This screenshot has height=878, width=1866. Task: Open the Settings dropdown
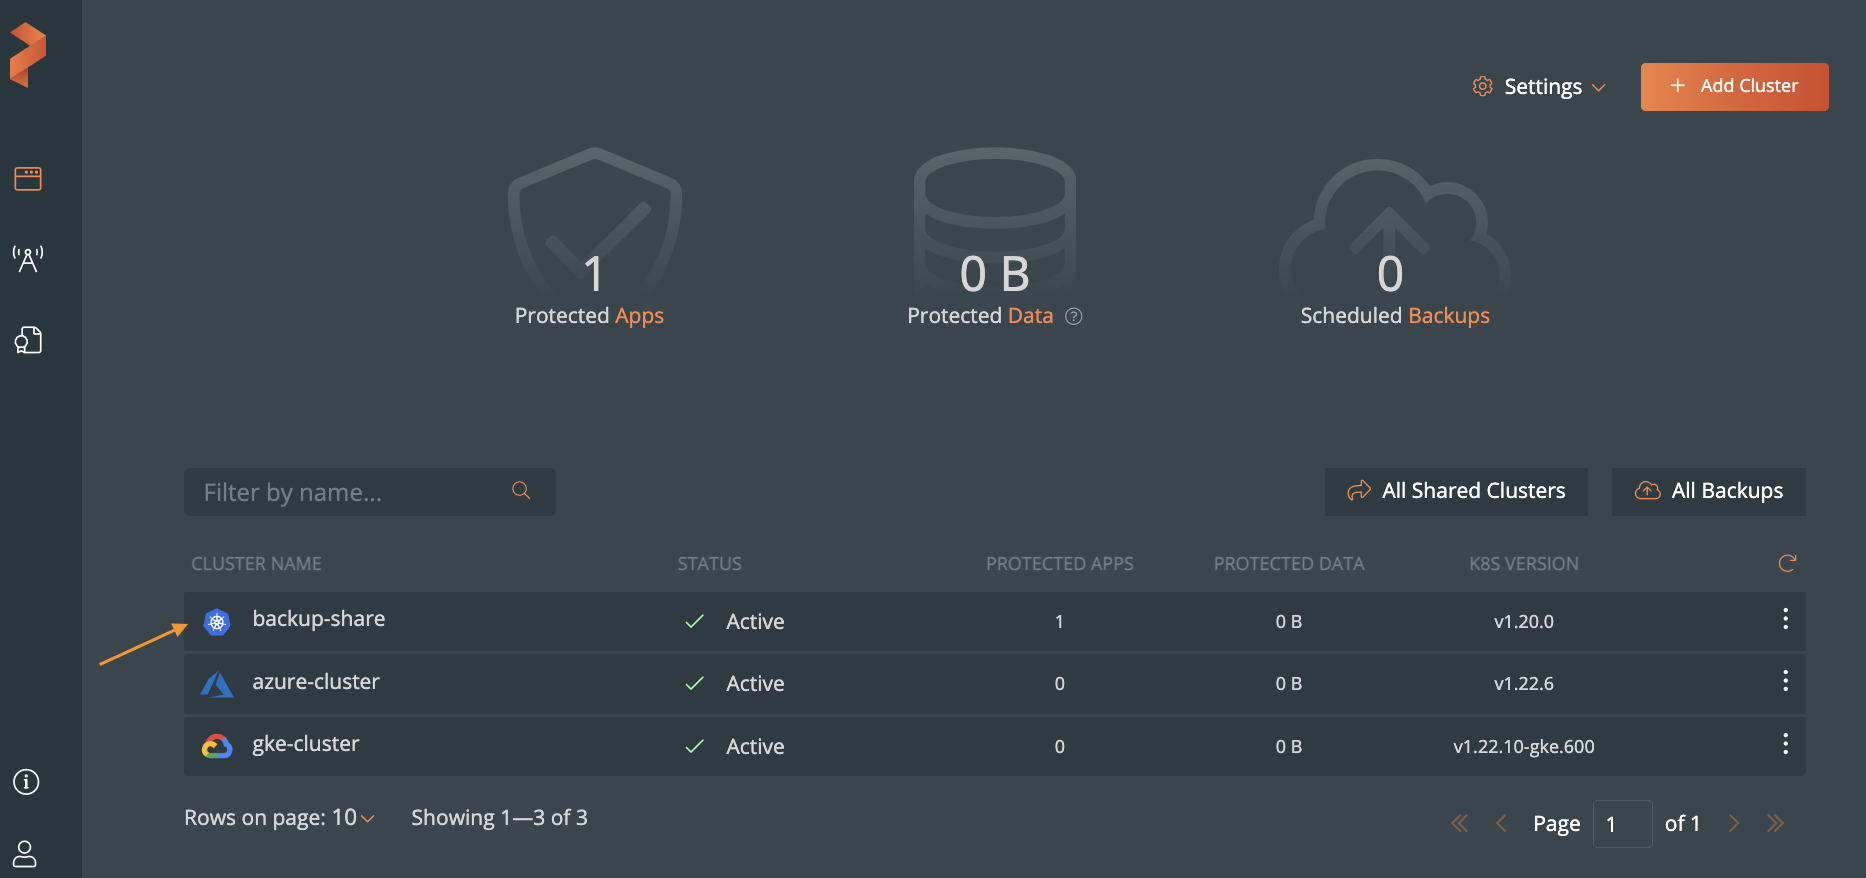tap(1540, 87)
